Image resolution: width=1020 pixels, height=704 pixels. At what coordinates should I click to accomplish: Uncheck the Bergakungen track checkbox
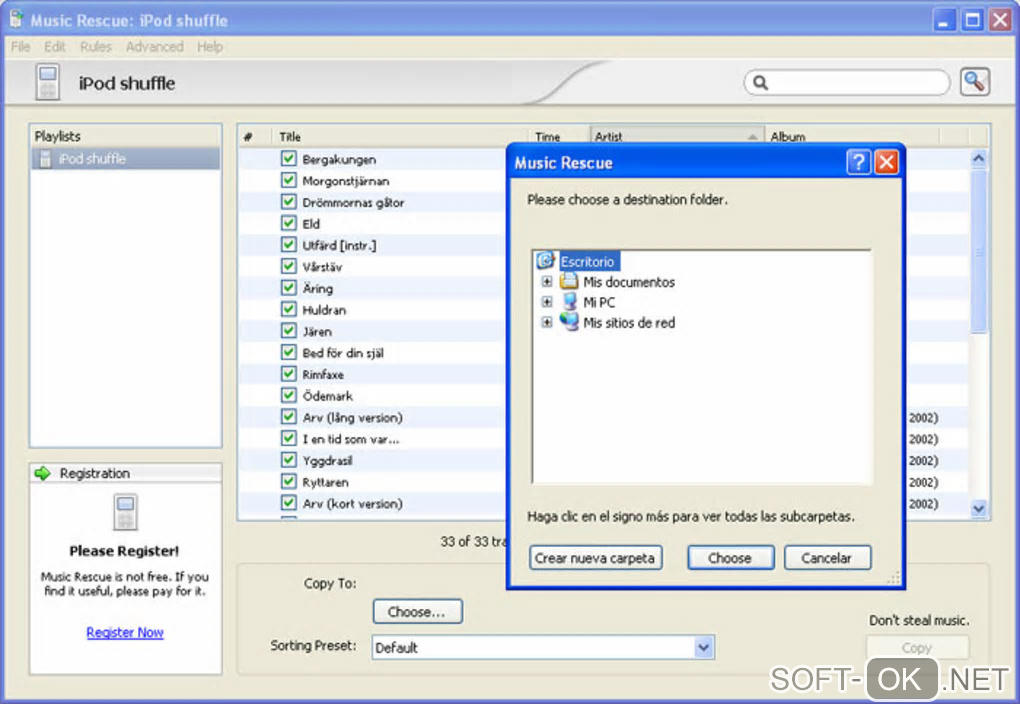(x=289, y=158)
